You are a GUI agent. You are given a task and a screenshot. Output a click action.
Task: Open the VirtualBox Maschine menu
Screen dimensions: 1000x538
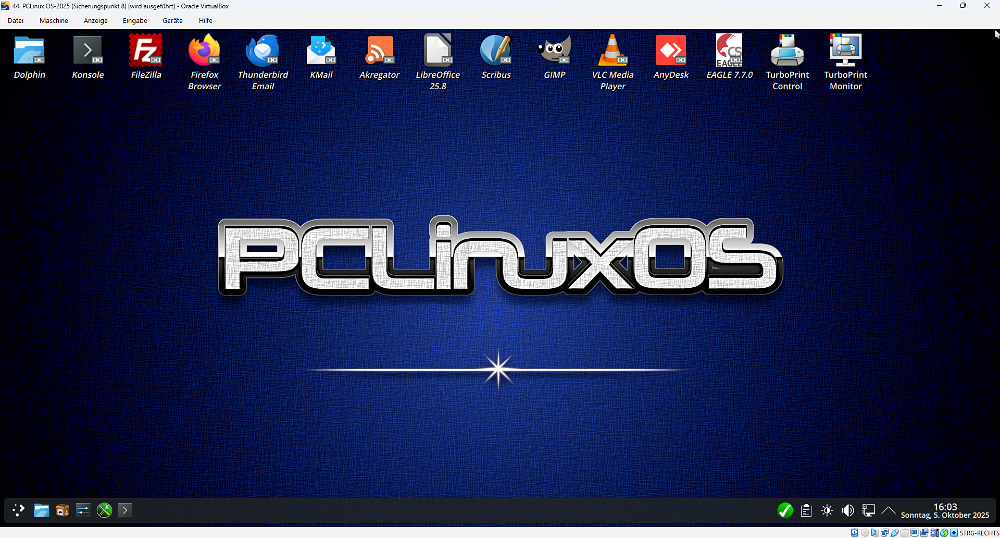point(54,20)
